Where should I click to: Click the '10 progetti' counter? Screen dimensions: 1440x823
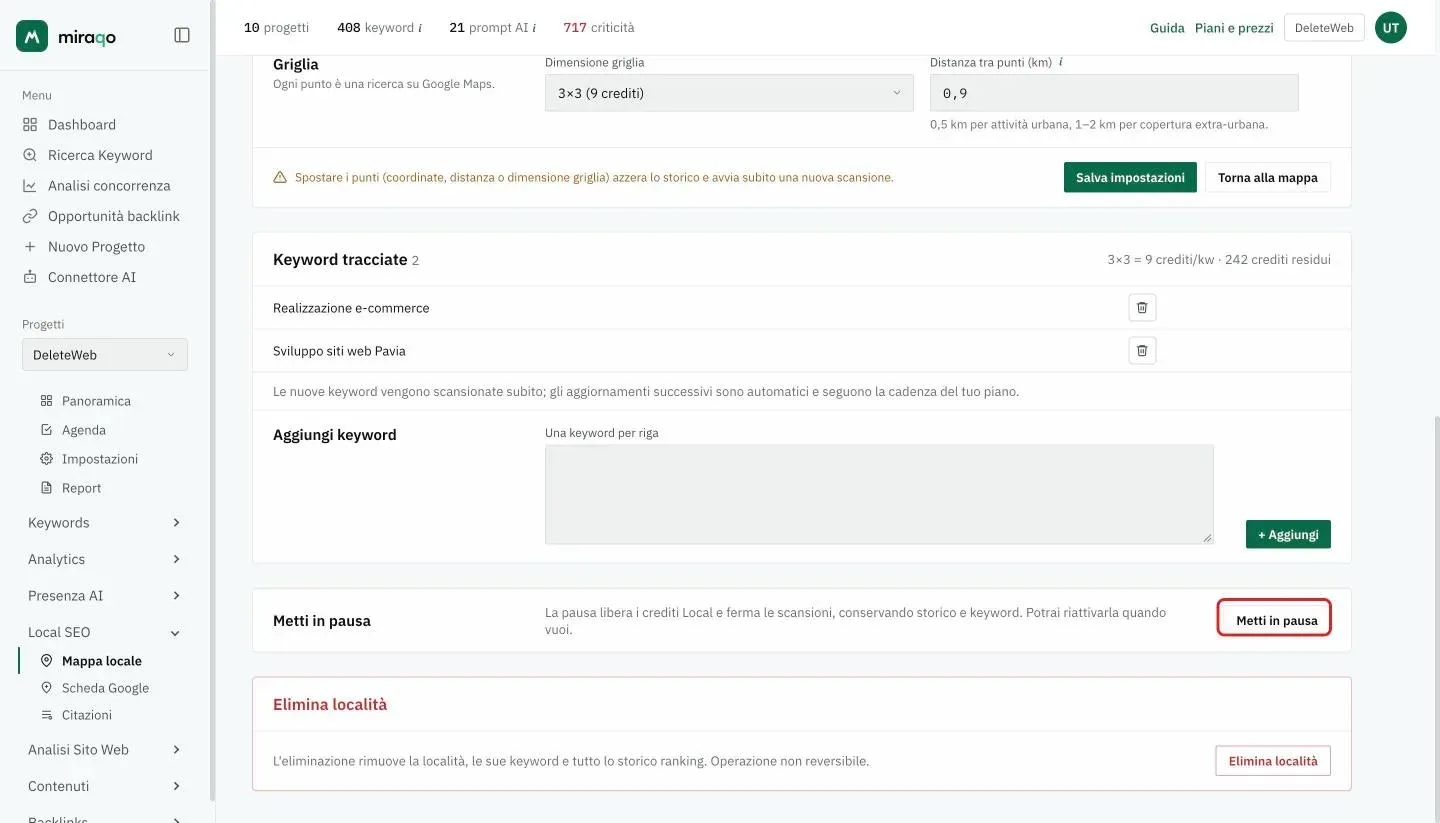pos(276,28)
